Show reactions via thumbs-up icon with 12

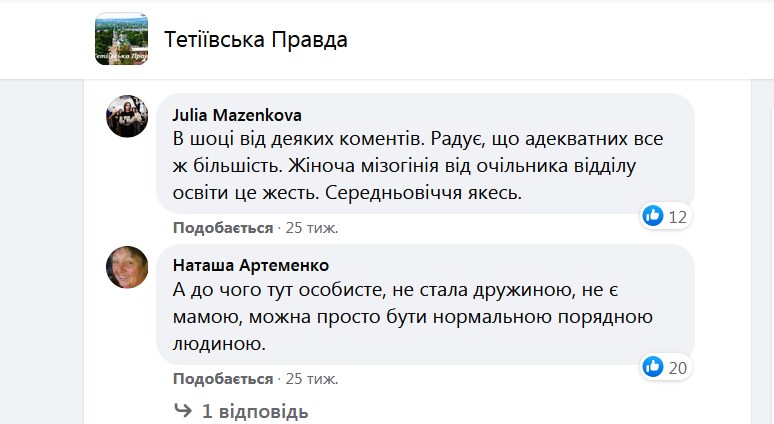click(653, 216)
